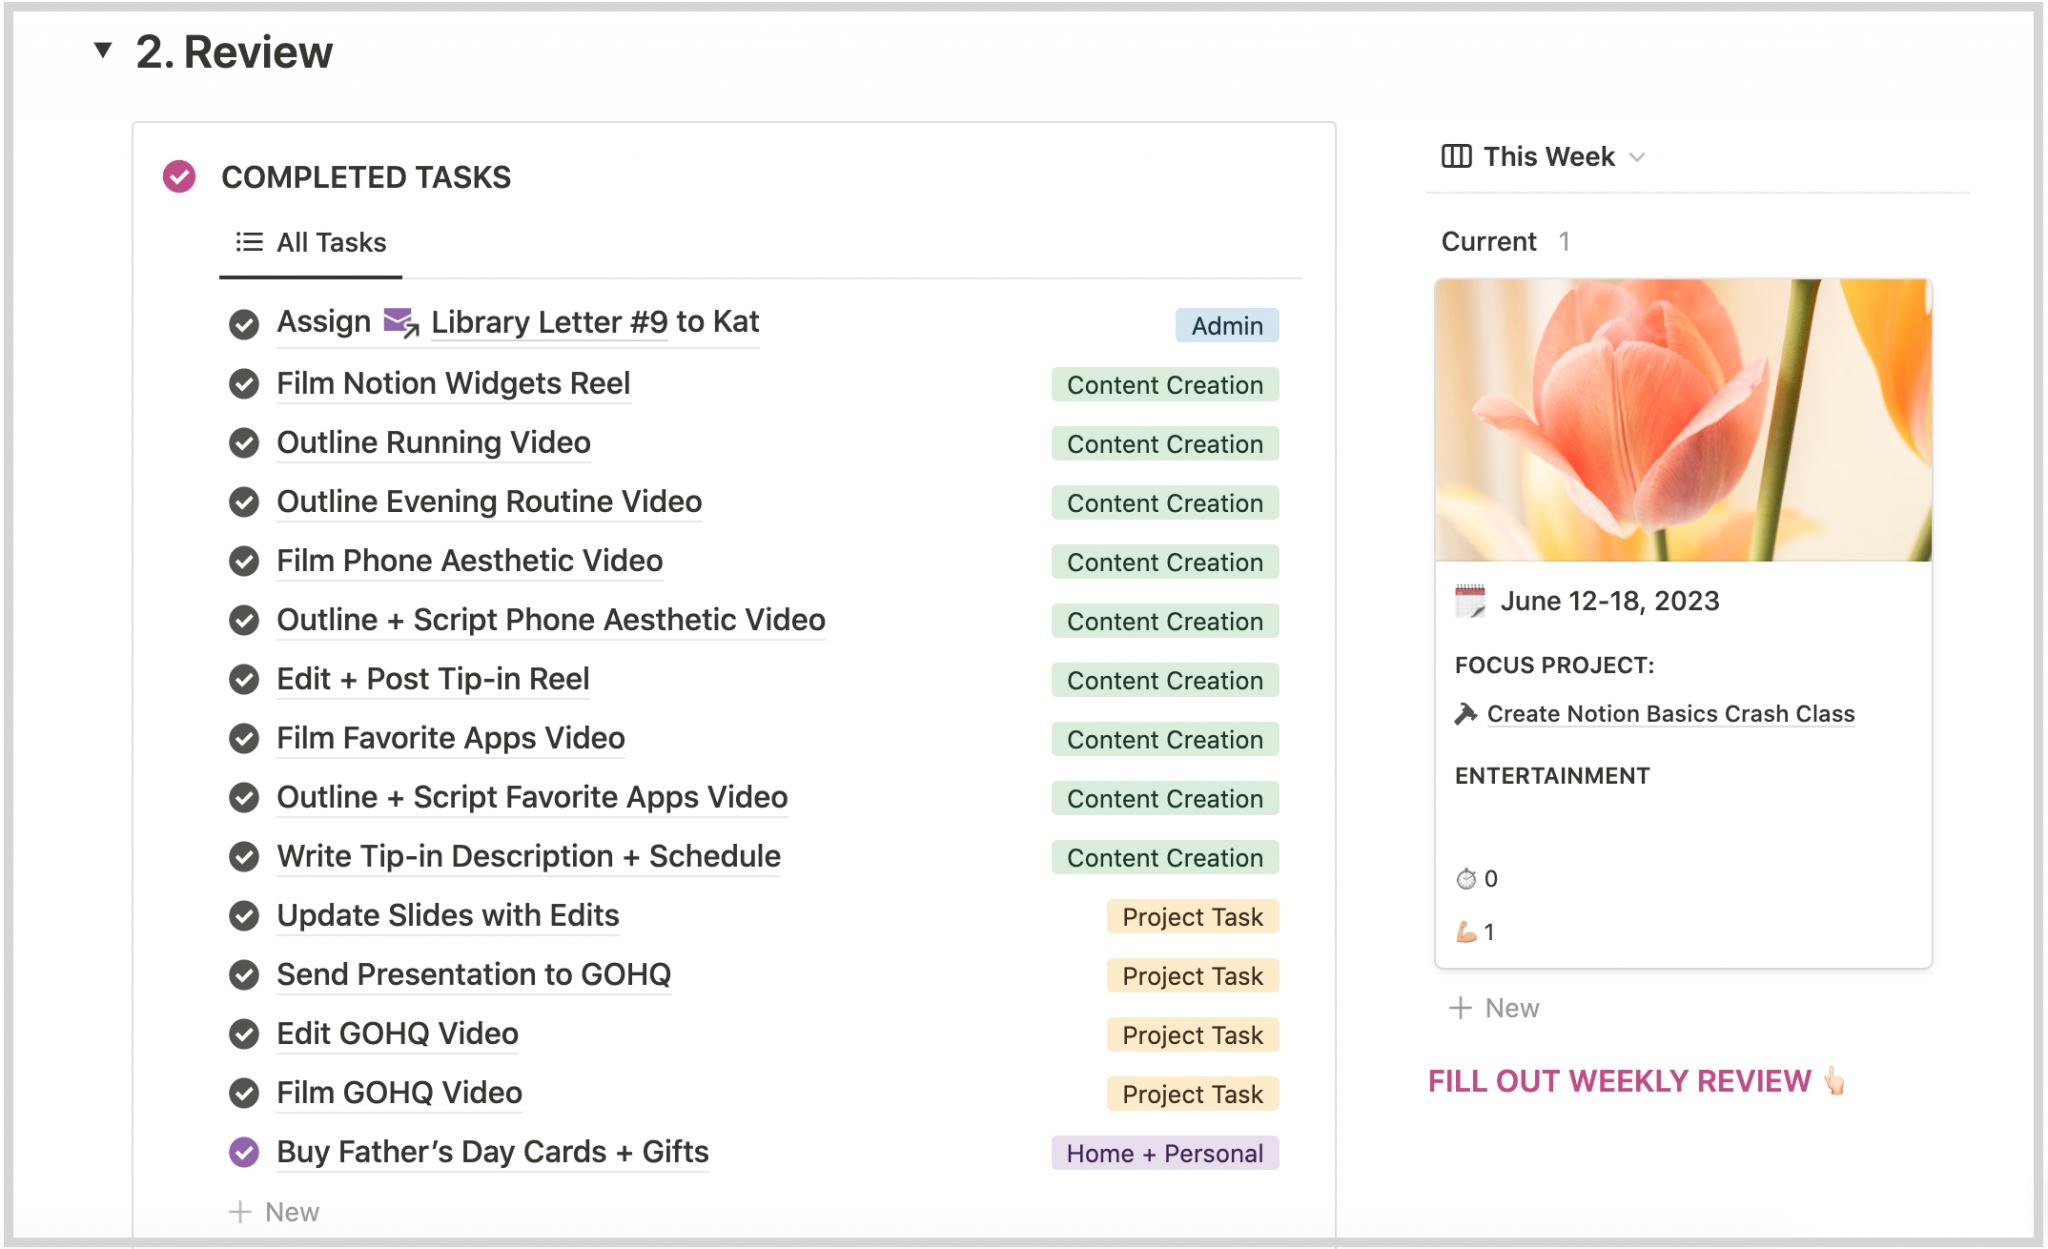Click the calendar icon next to June 12-18, 2023
Screen dimensions: 2048x1249
point(1470,601)
